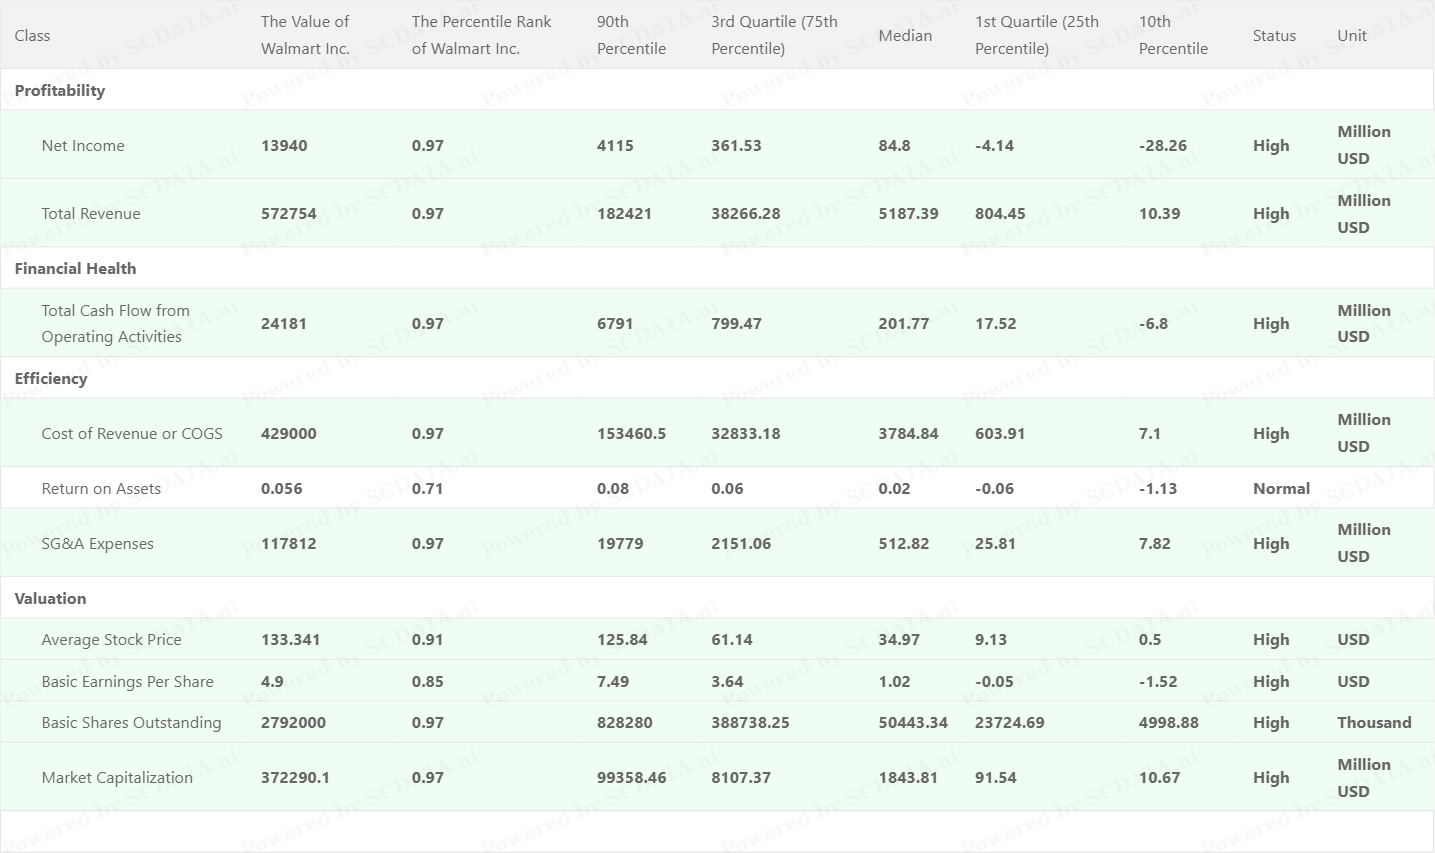Click the Market Capitalization row label

coord(117,777)
